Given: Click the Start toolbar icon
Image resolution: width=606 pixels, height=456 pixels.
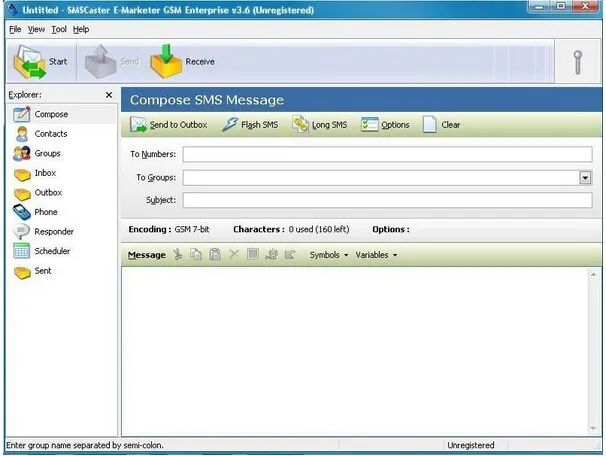Looking at the screenshot, I should [x=31, y=62].
